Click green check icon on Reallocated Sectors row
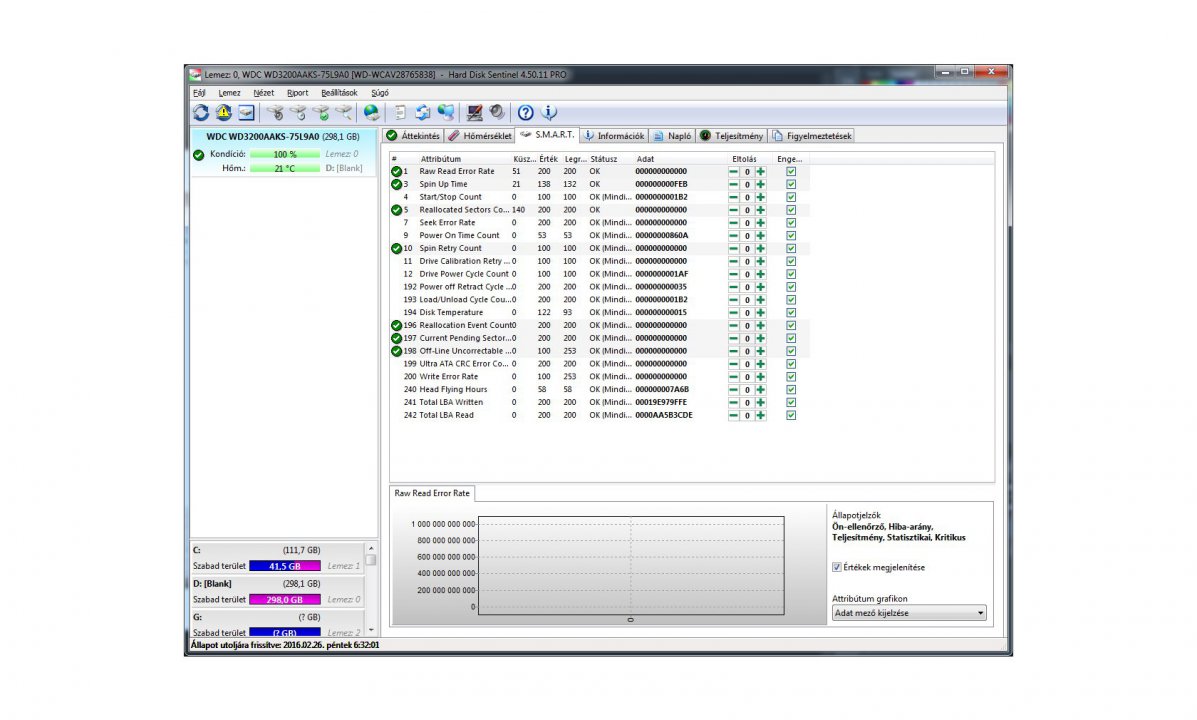 (x=396, y=210)
